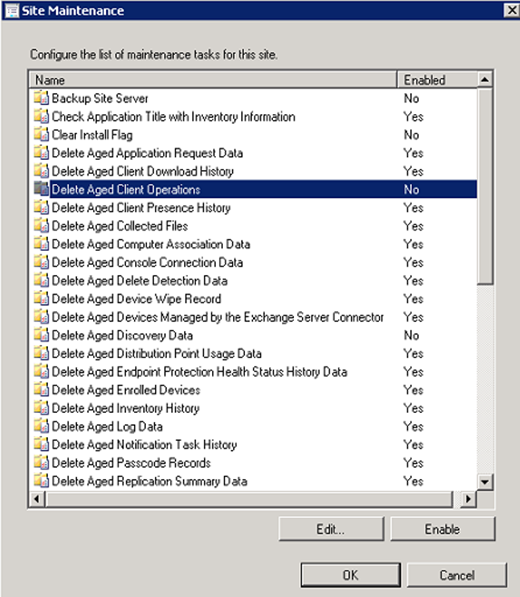Click the Site Maintenance title bar icon
Viewport: 520px width, 597px height.
[12, 11]
